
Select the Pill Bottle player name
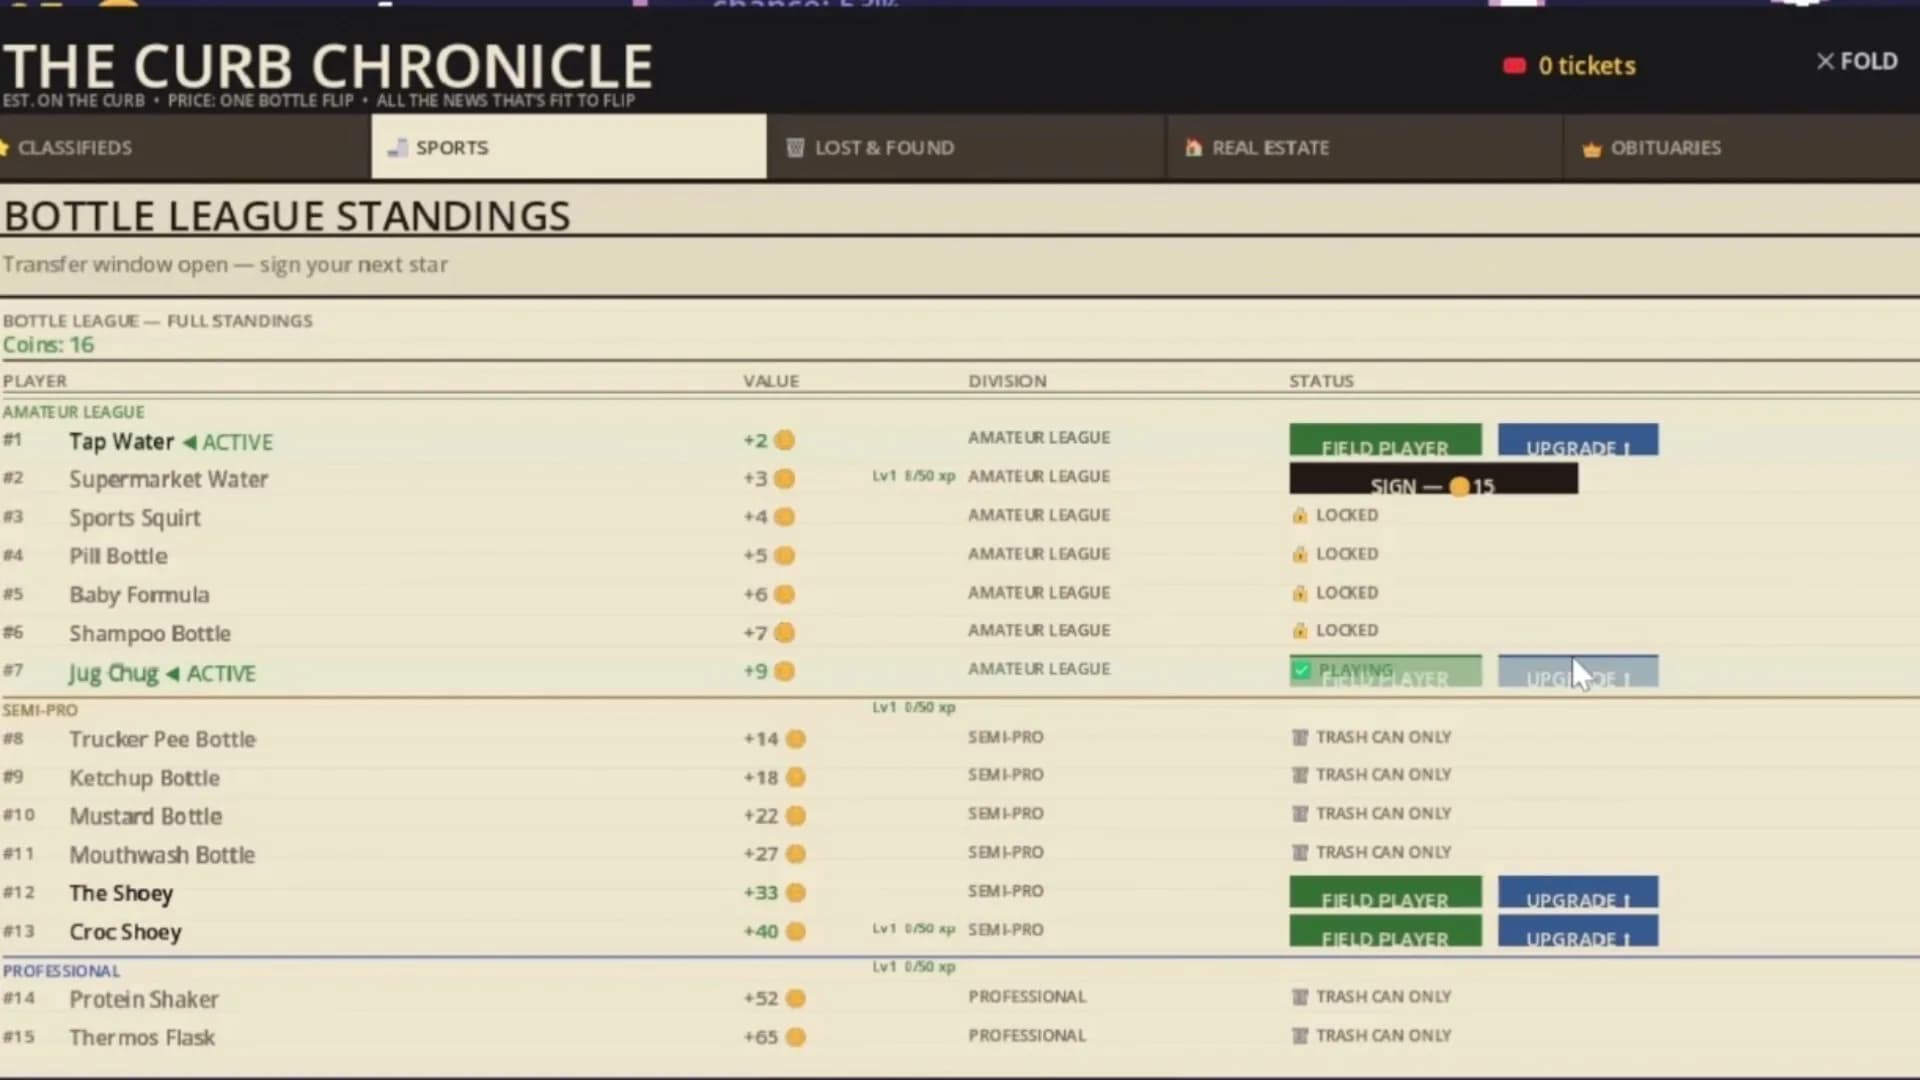pyautogui.click(x=118, y=556)
